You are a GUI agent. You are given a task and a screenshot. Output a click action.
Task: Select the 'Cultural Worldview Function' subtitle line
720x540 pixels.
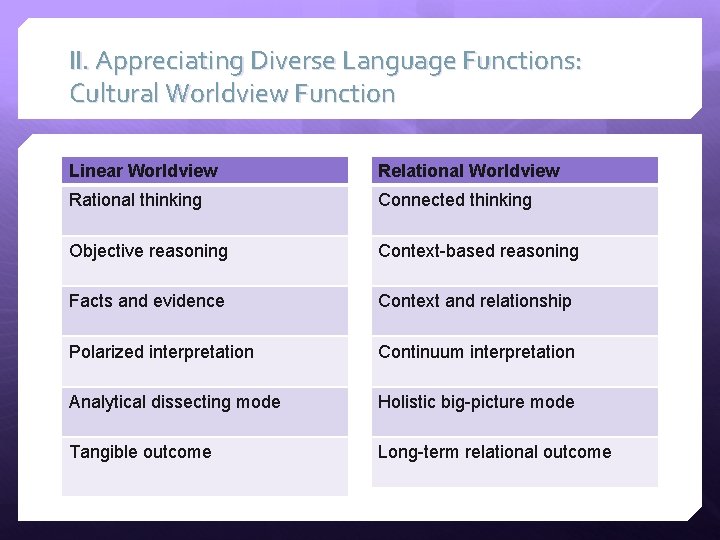coord(232,93)
